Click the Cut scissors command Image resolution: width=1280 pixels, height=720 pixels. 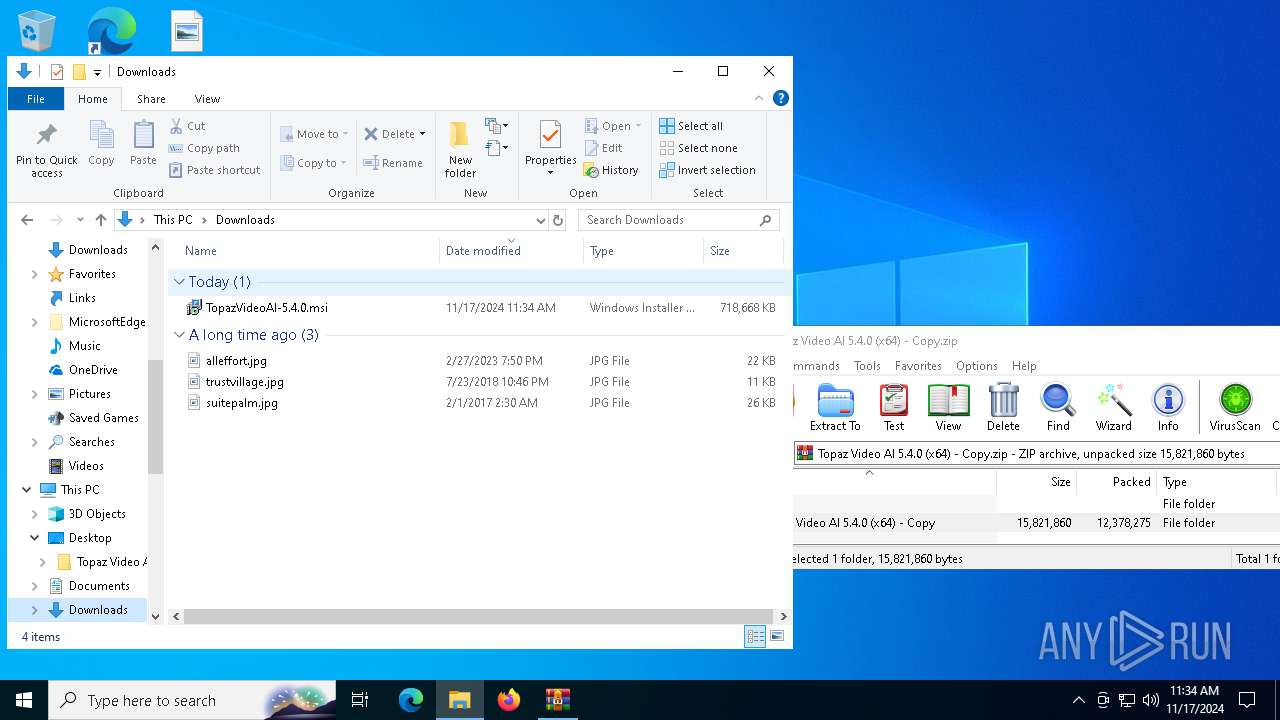pos(187,126)
